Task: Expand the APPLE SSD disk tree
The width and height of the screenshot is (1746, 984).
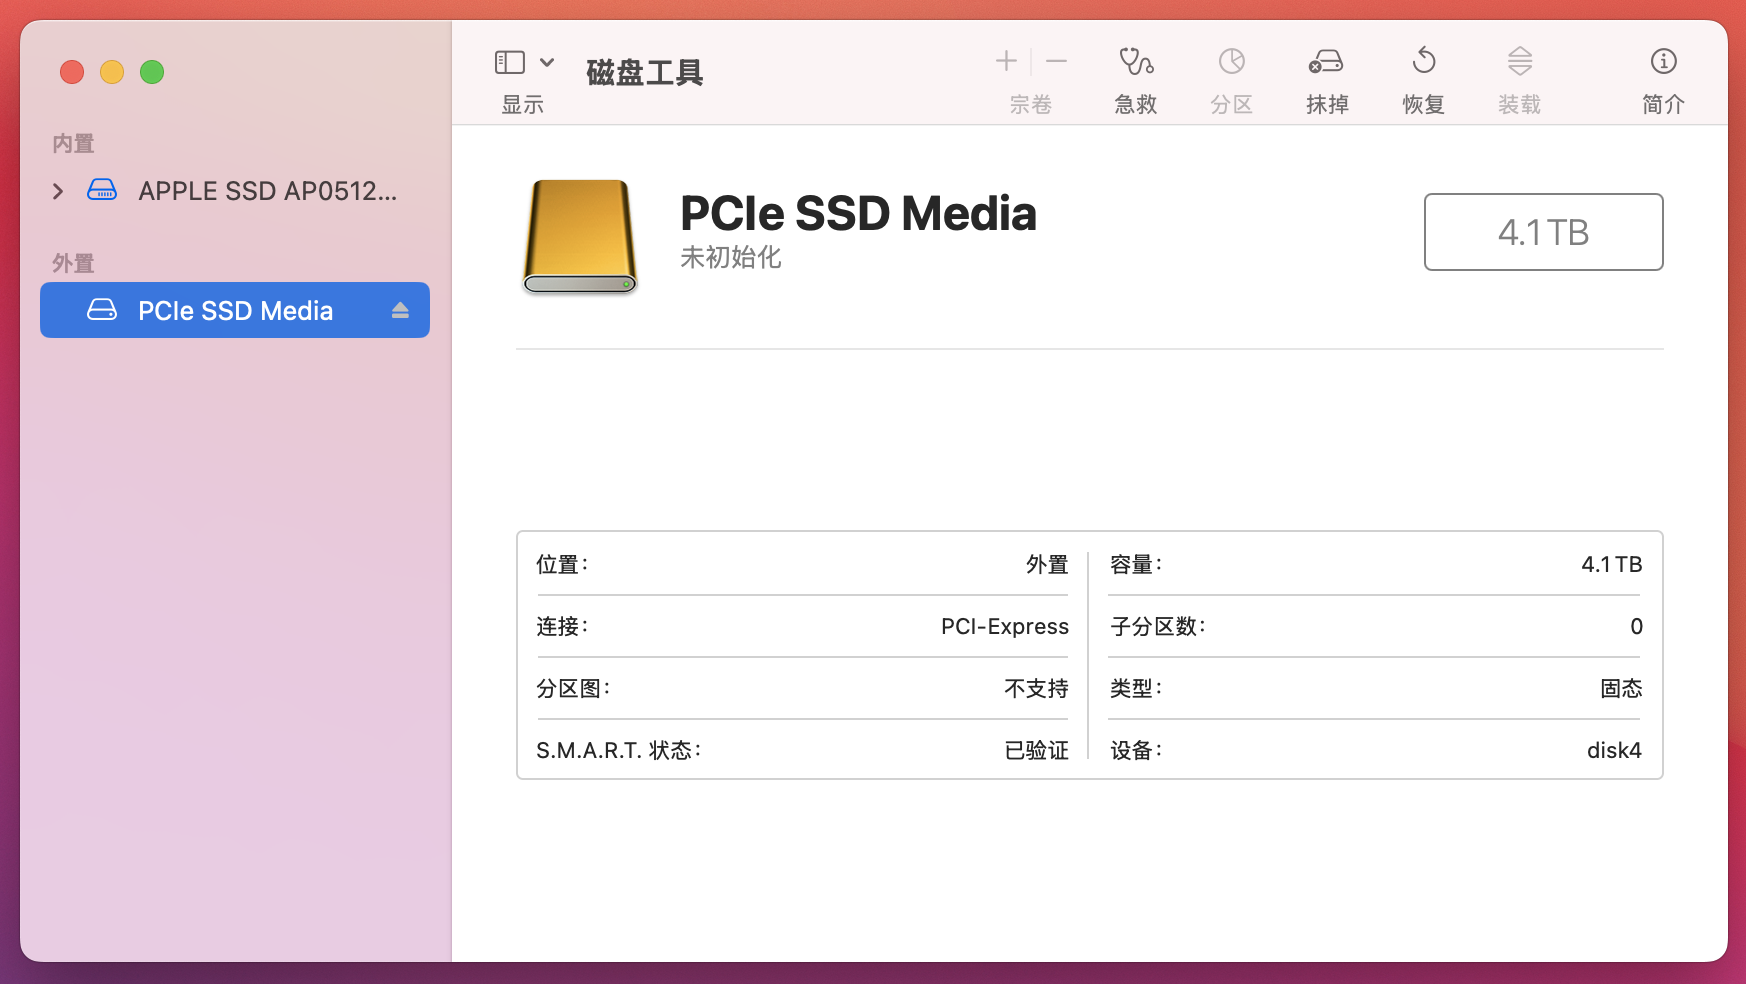Action: (x=58, y=191)
